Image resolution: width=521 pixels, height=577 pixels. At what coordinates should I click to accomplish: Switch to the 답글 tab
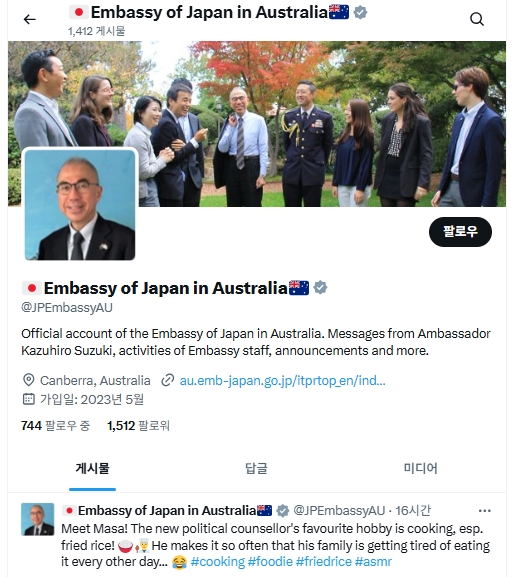coord(256,468)
